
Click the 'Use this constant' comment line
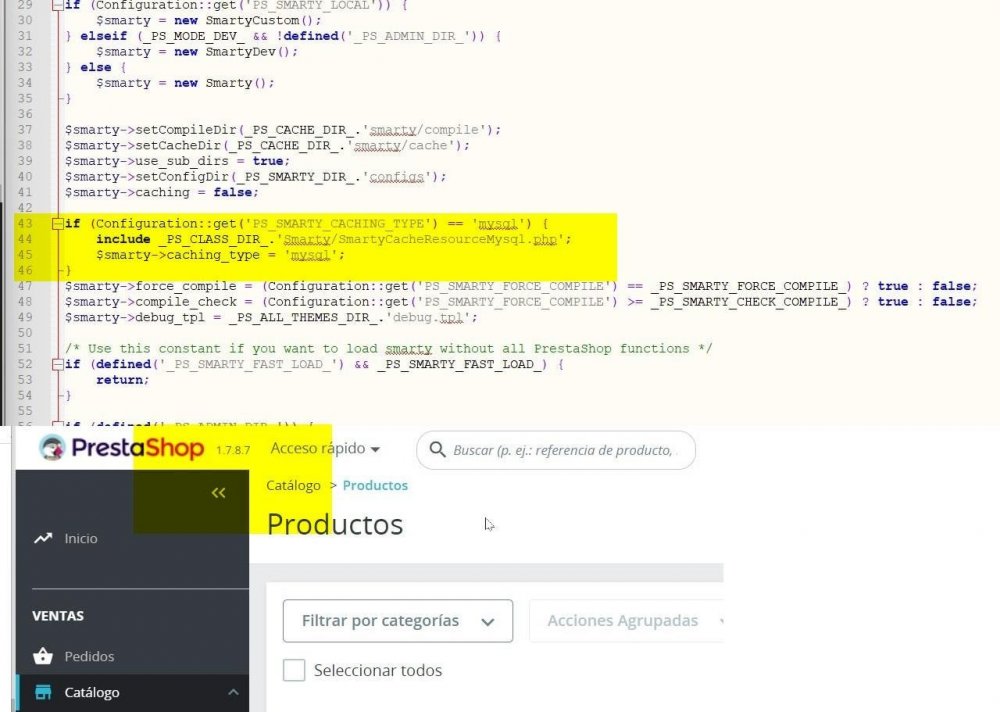[388, 348]
